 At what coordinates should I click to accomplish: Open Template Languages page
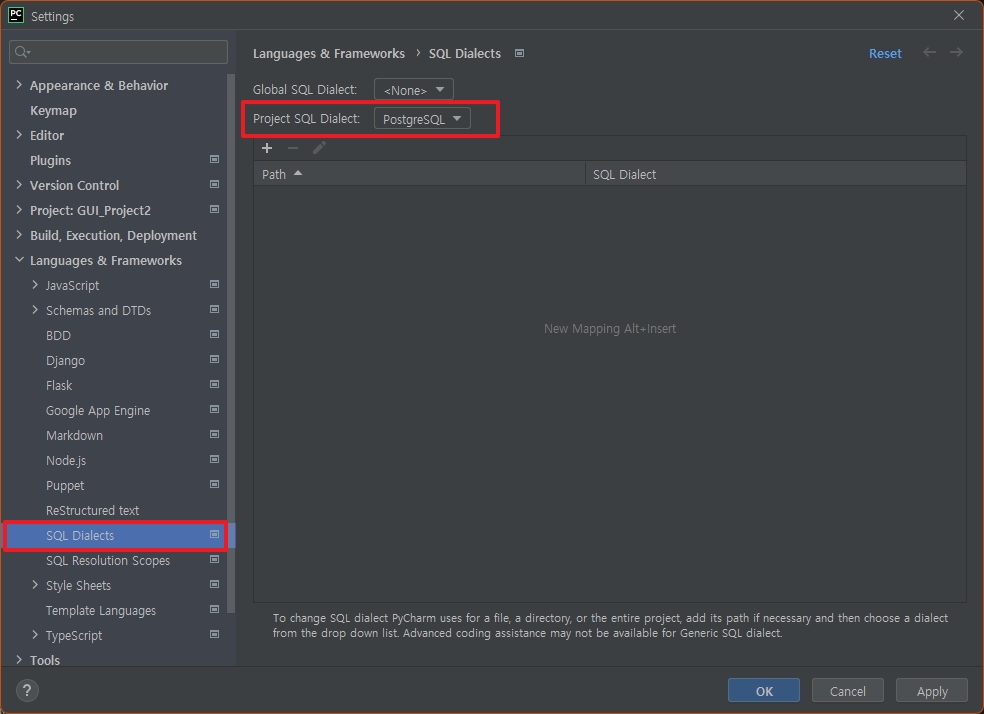point(100,610)
